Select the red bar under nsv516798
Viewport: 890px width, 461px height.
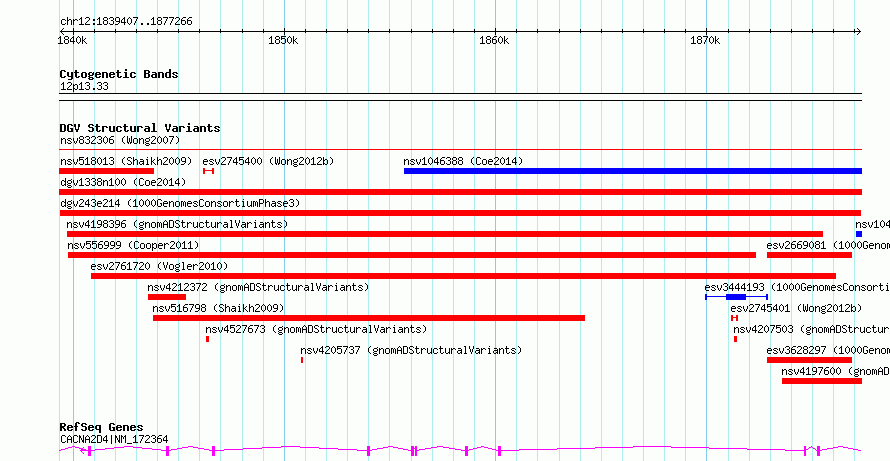(x=368, y=318)
